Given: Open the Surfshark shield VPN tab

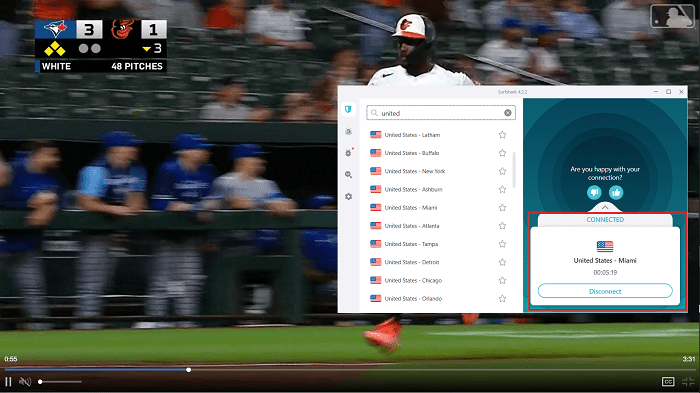Looking at the screenshot, I should (x=348, y=109).
